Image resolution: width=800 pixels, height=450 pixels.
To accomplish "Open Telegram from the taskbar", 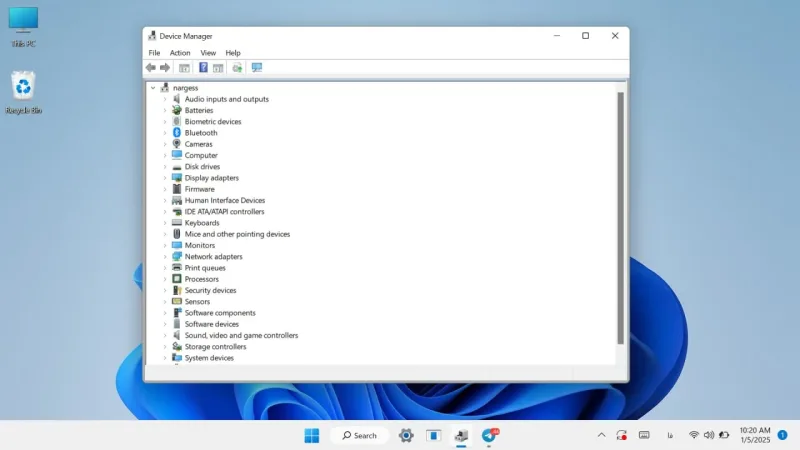I will pos(489,435).
